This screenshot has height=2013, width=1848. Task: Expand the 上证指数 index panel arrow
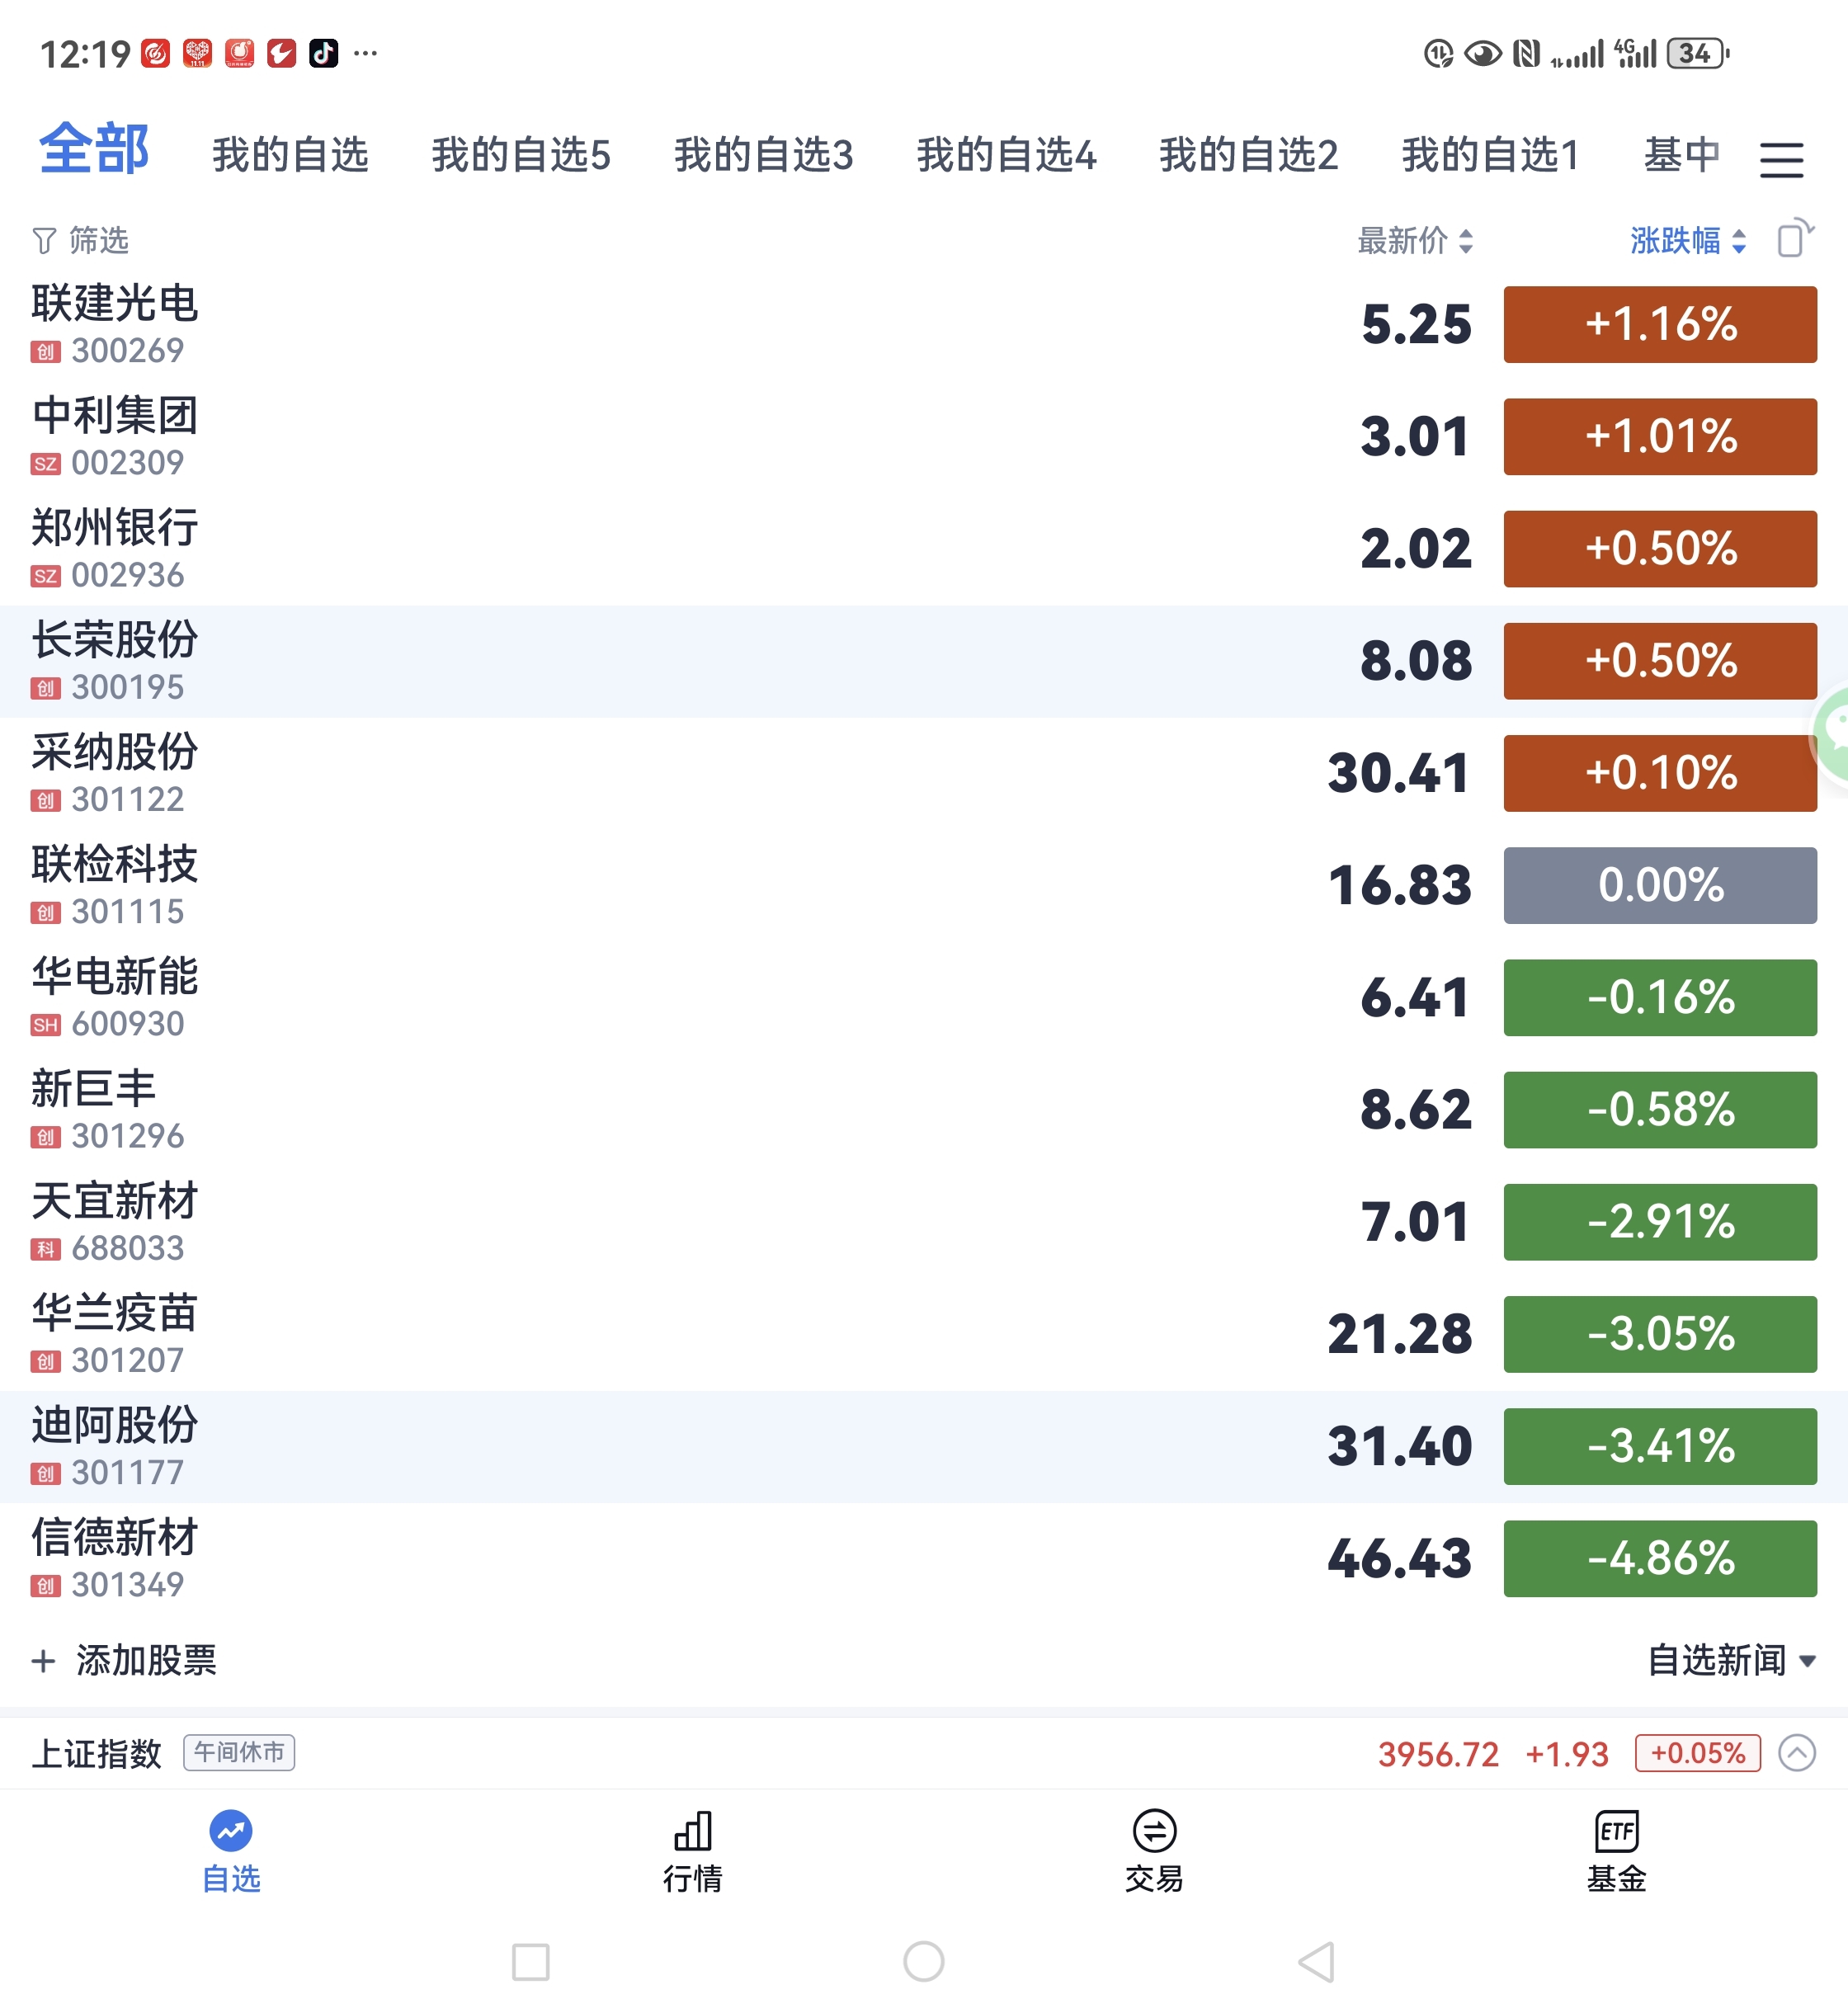[x=1796, y=1753]
